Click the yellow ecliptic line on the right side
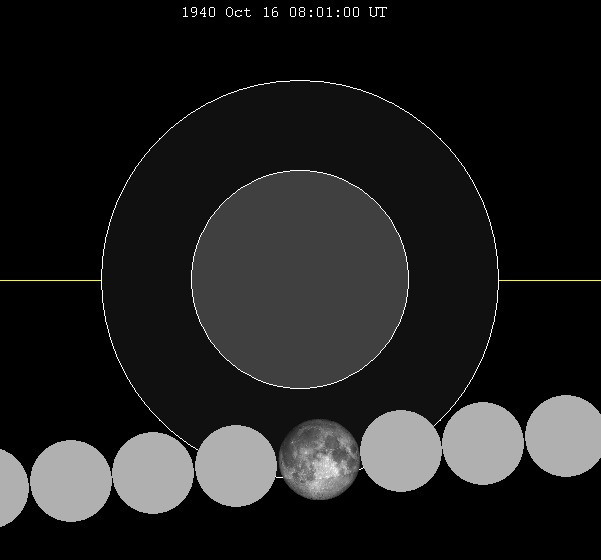The height and width of the screenshot is (560, 601). 550,280
